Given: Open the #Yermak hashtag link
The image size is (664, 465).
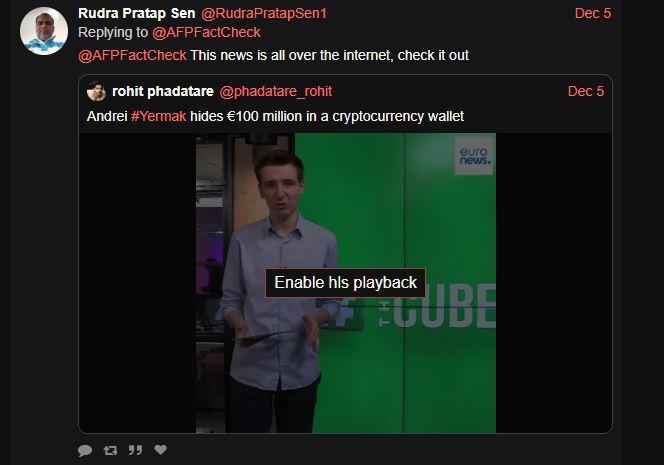Looking at the screenshot, I should (x=158, y=116).
